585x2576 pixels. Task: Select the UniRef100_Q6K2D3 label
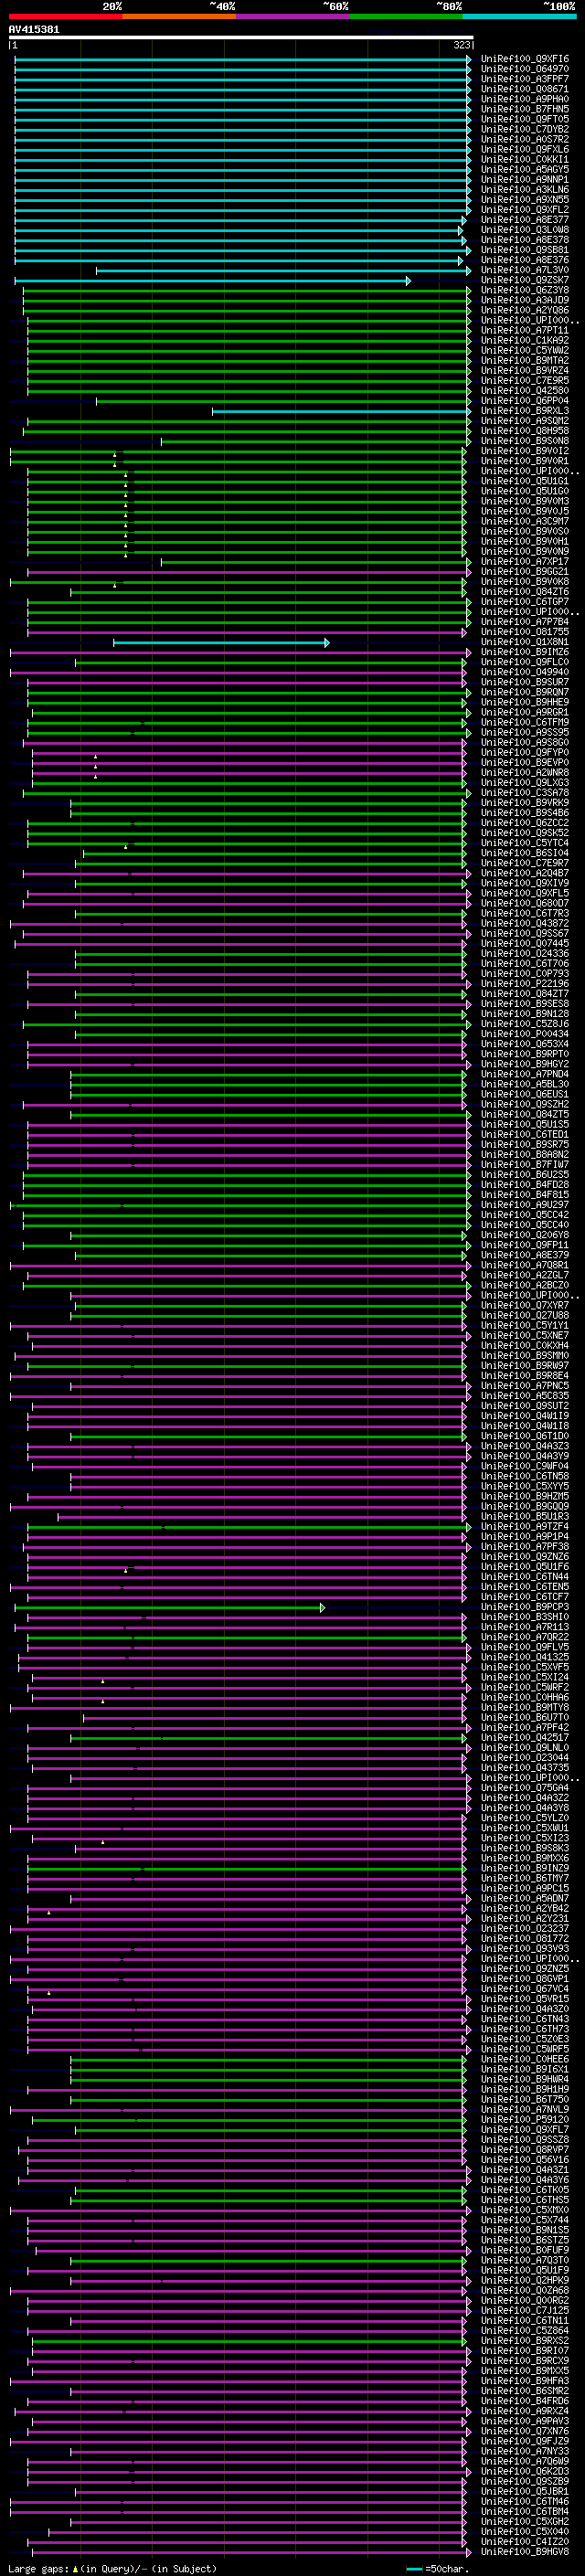pos(525,2471)
